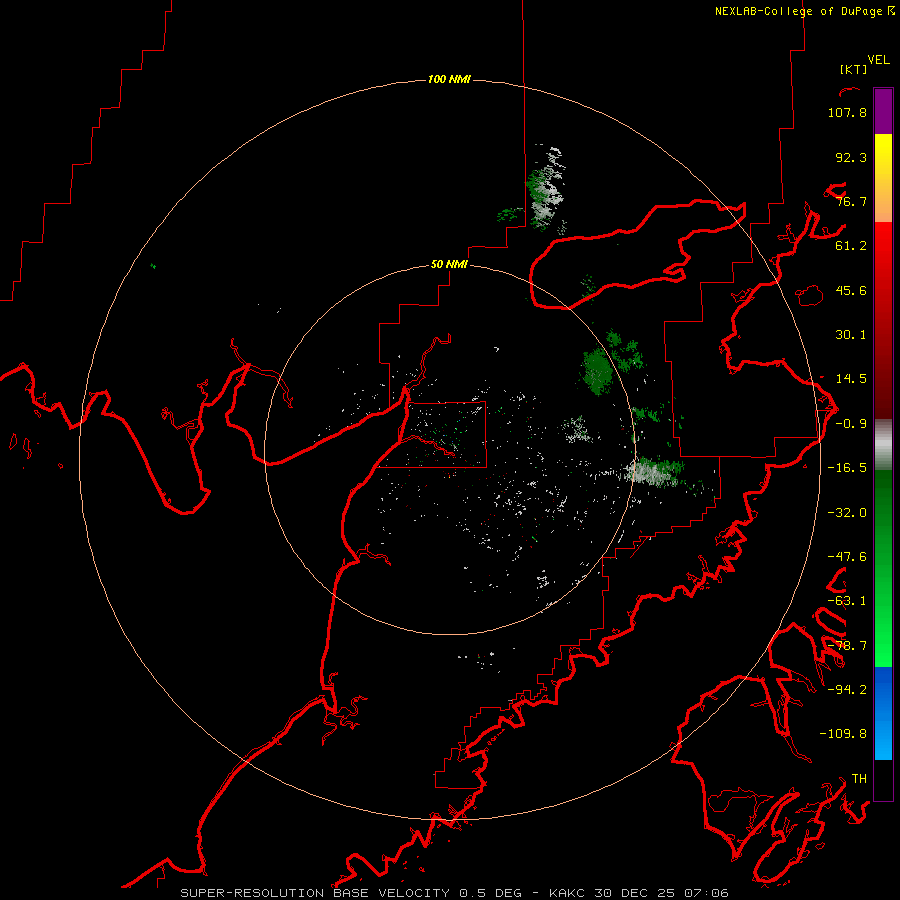Click the 61.2 velocity scale value
The width and height of the screenshot is (900, 900).
(851, 246)
